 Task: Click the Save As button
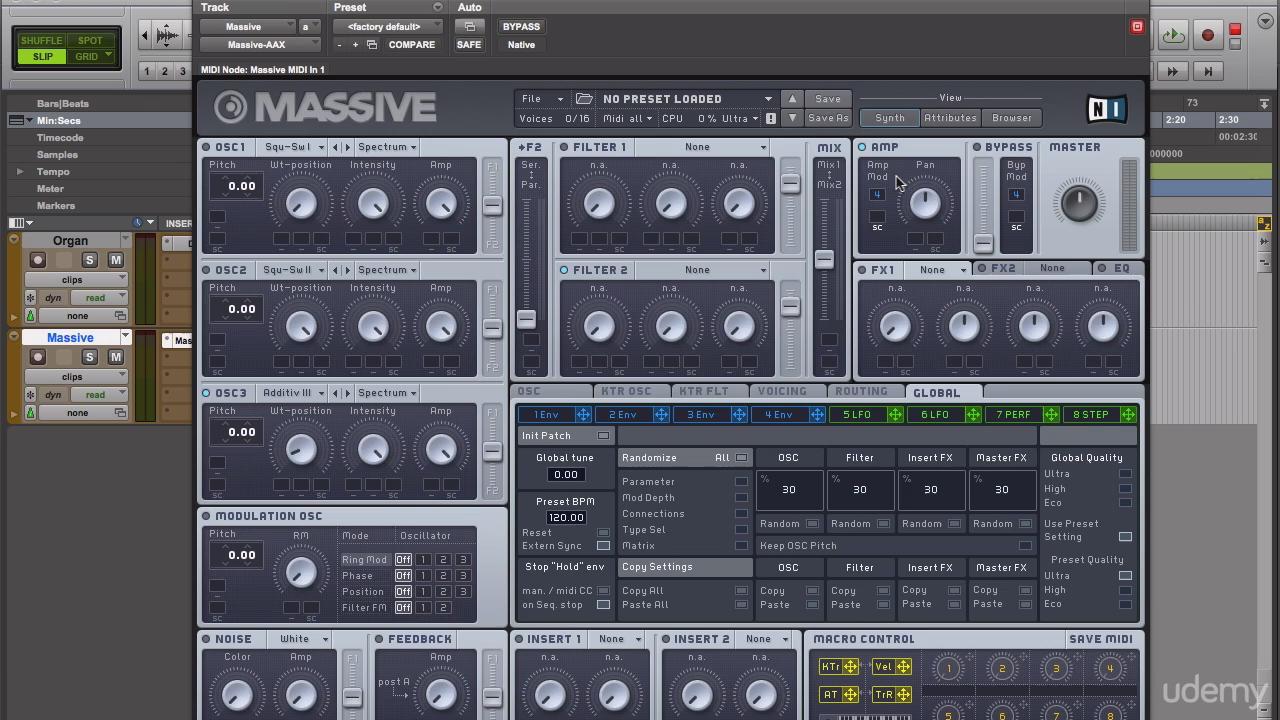point(827,118)
